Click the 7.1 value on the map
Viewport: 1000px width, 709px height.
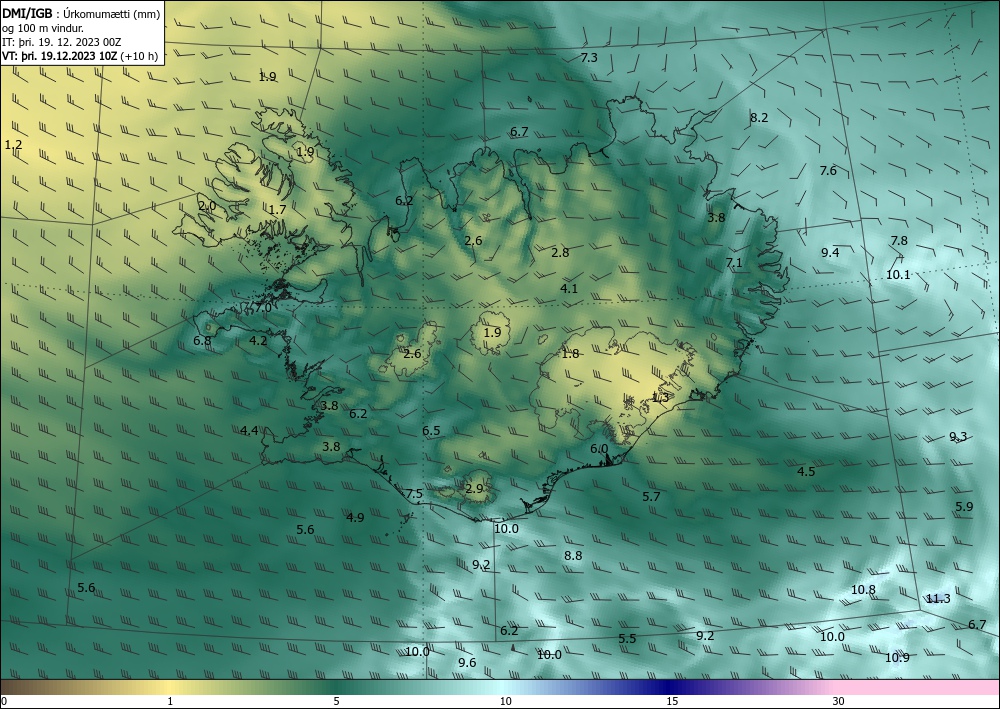pyautogui.click(x=734, y=263)
